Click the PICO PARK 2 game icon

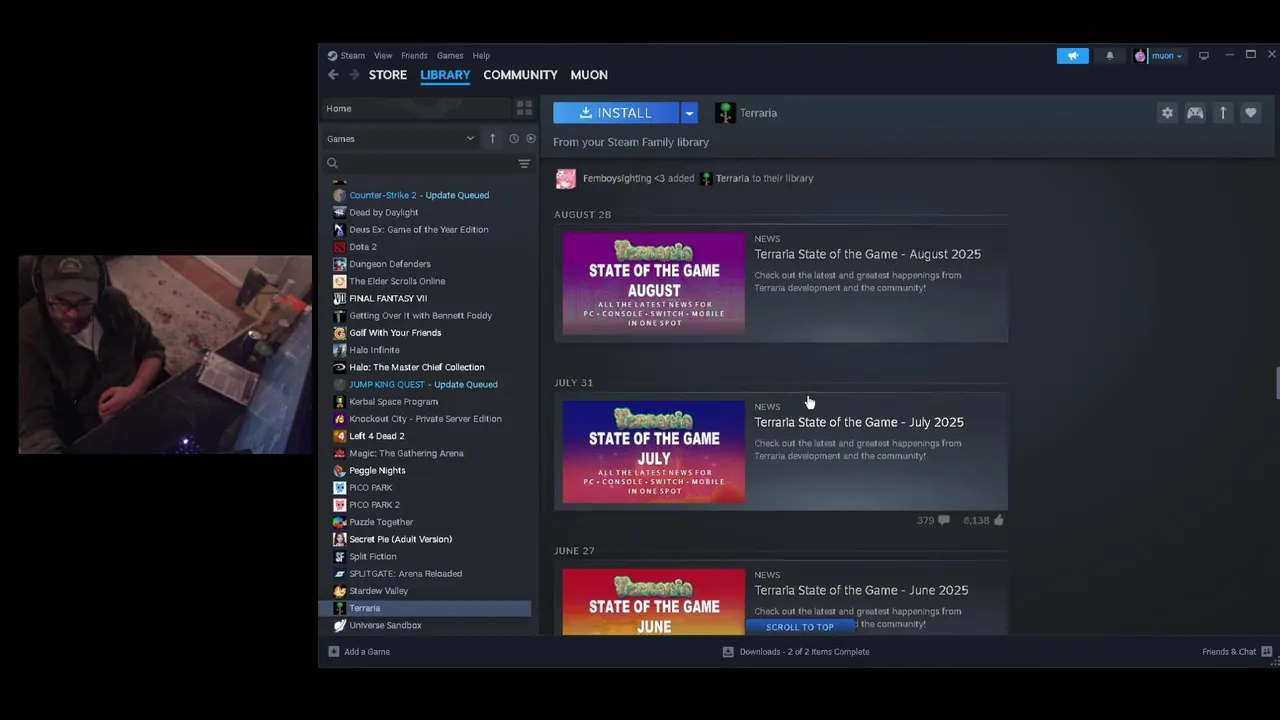coord(340,505)
